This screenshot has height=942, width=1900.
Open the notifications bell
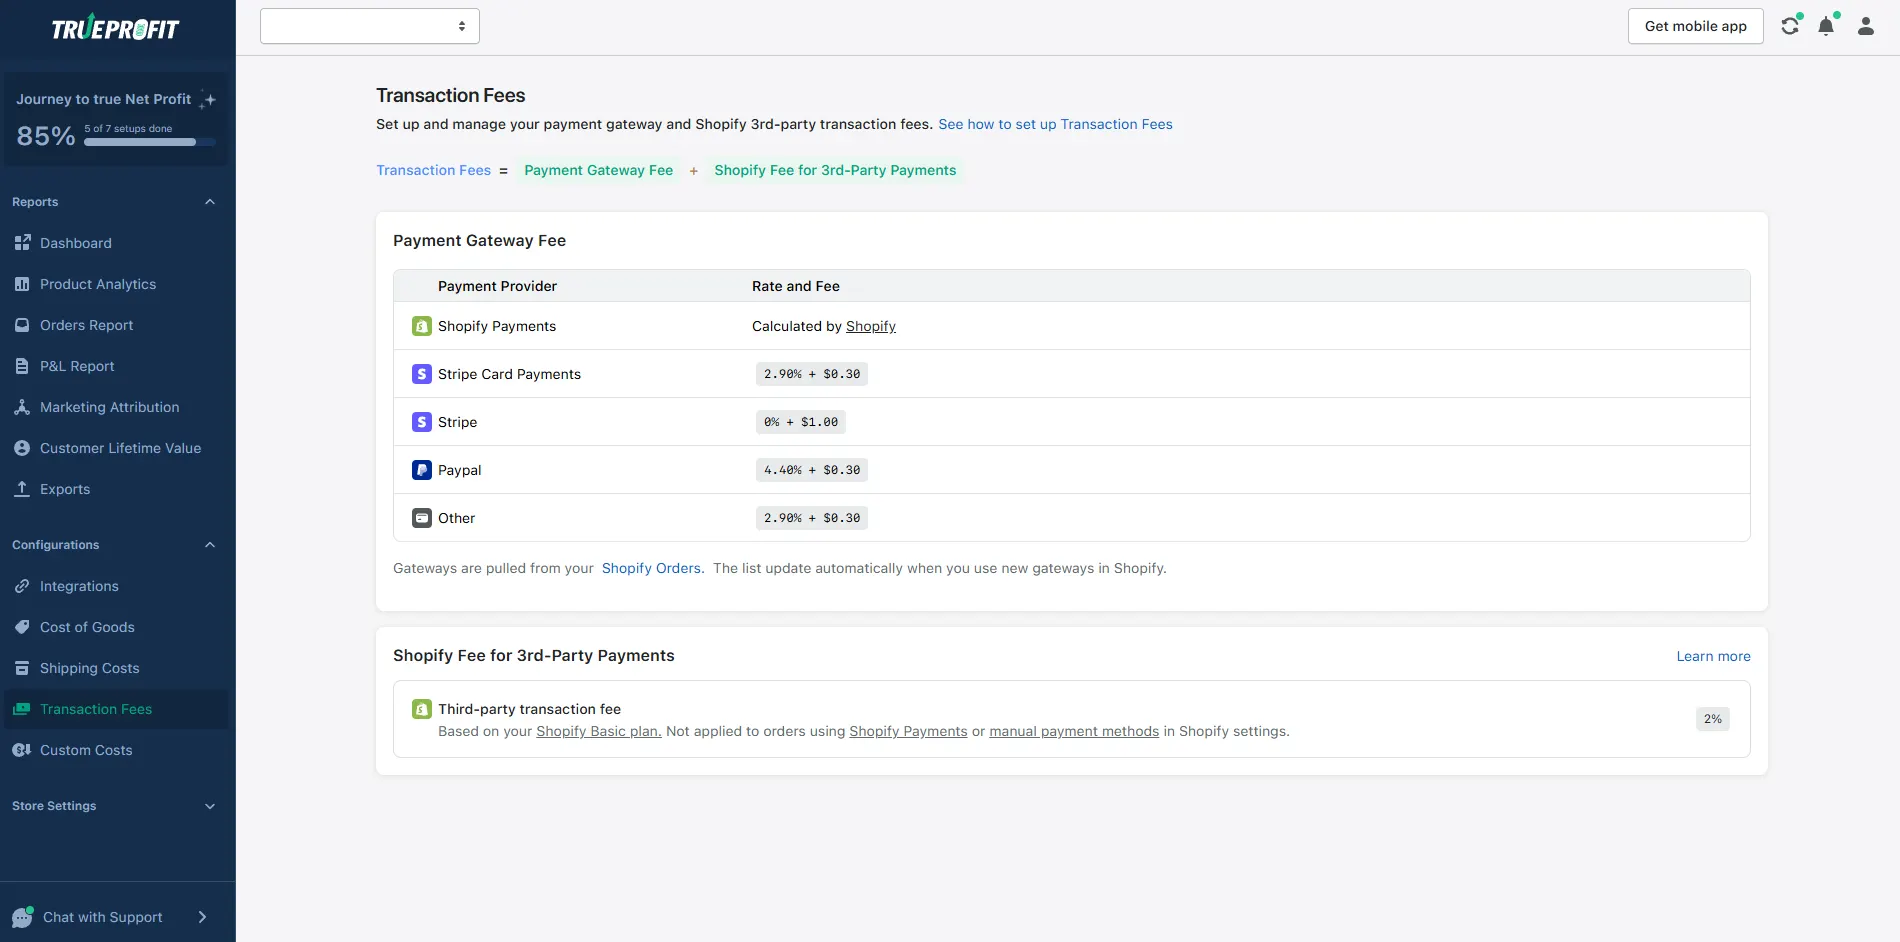1826,26
